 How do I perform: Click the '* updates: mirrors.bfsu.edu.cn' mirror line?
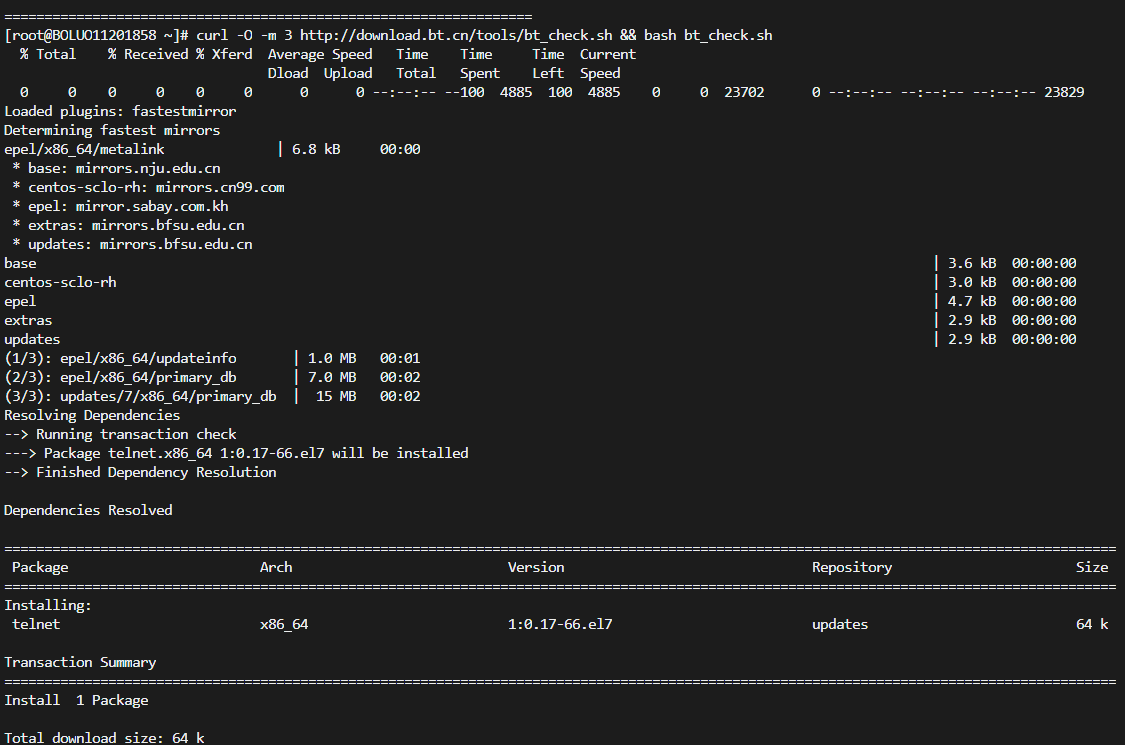pos(132,245)
